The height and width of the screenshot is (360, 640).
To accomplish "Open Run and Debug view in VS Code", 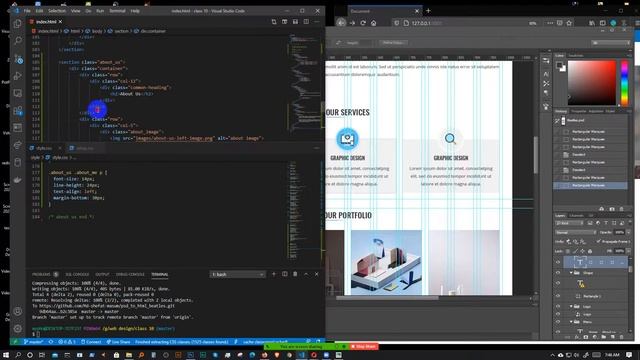I will click(x=18, y=76).
